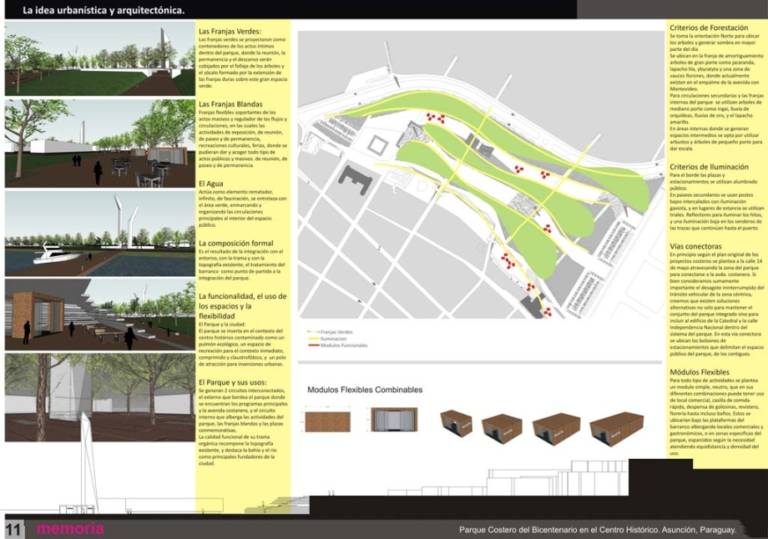Click 'La idea urbanística y arquitectónica' title
Viewport: 768px width, 539px height.
point(96,10)
